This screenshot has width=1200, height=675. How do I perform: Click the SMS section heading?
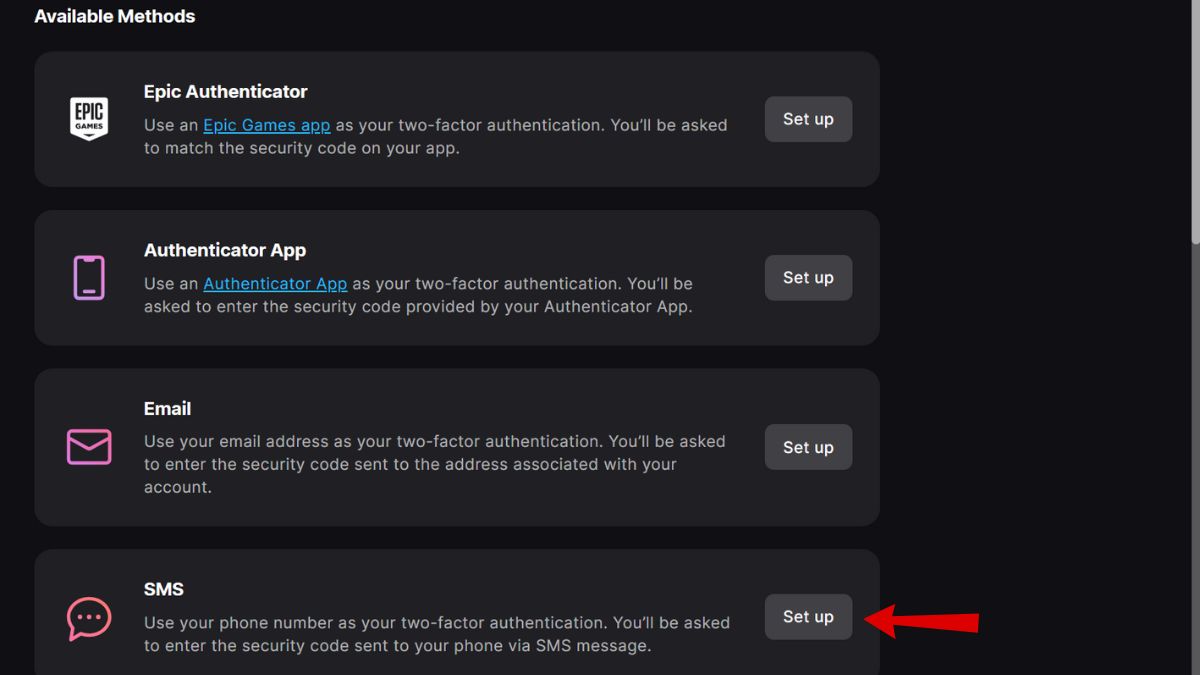tap(164, 589)
